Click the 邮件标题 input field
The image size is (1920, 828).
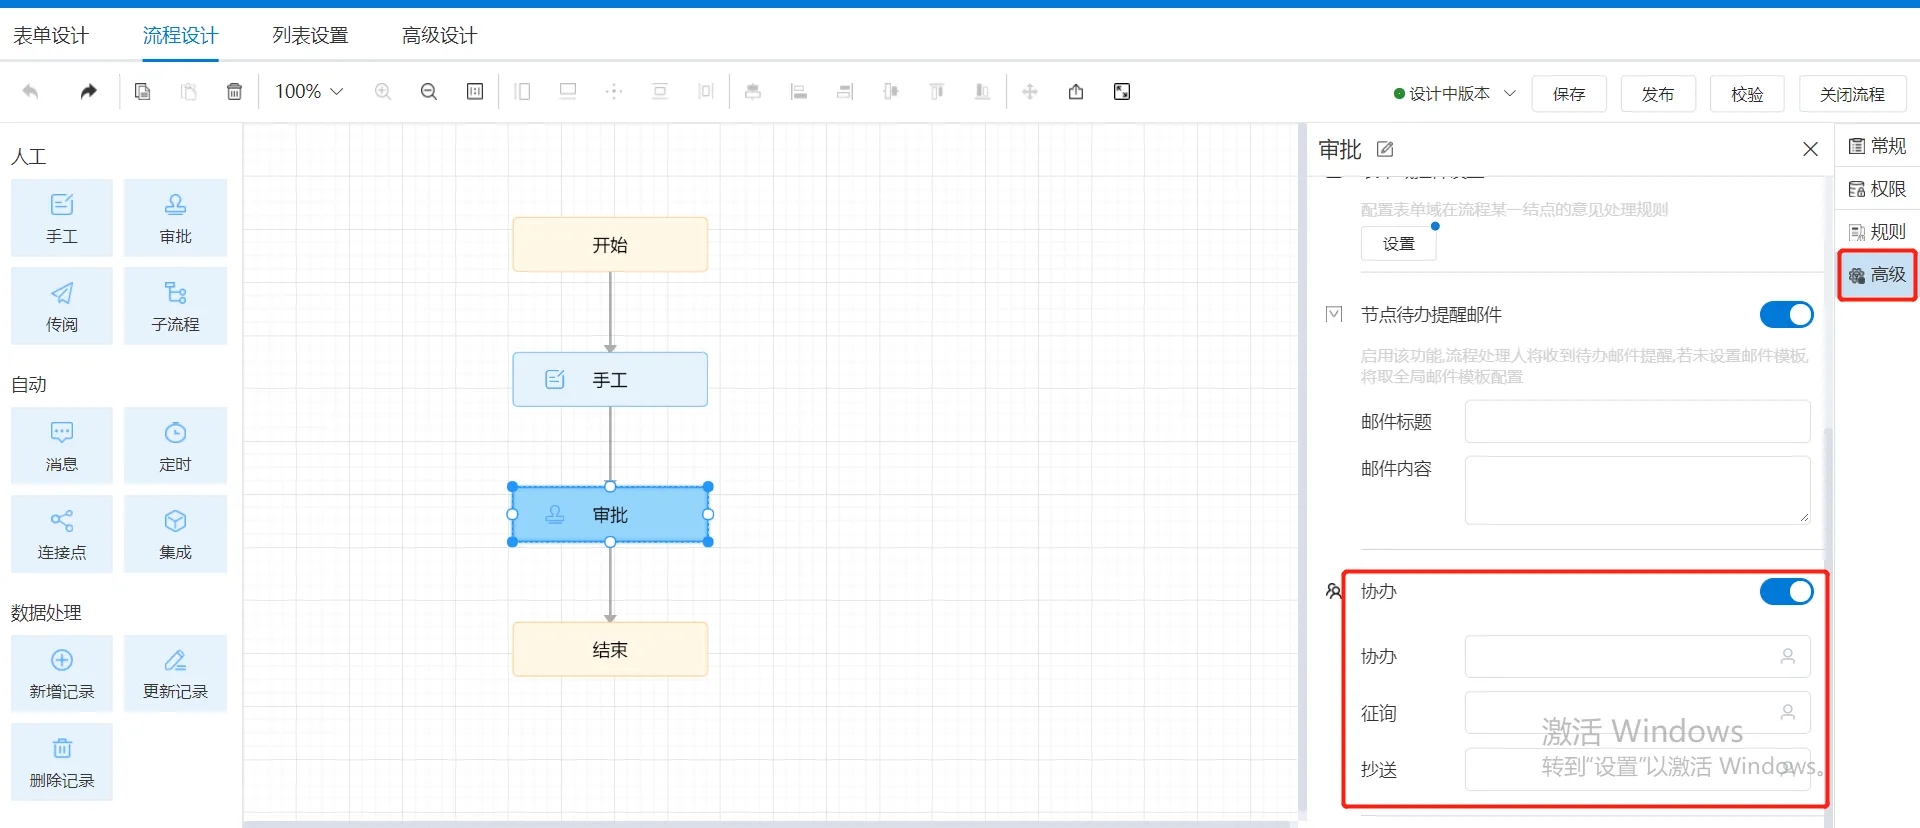tap(1637, 422)
